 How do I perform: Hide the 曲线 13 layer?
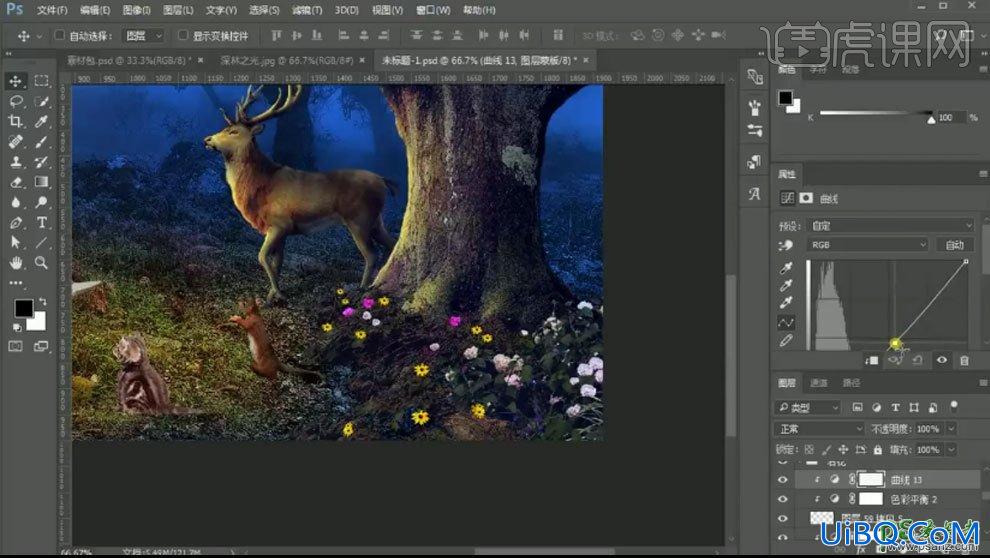coord(783,480)
